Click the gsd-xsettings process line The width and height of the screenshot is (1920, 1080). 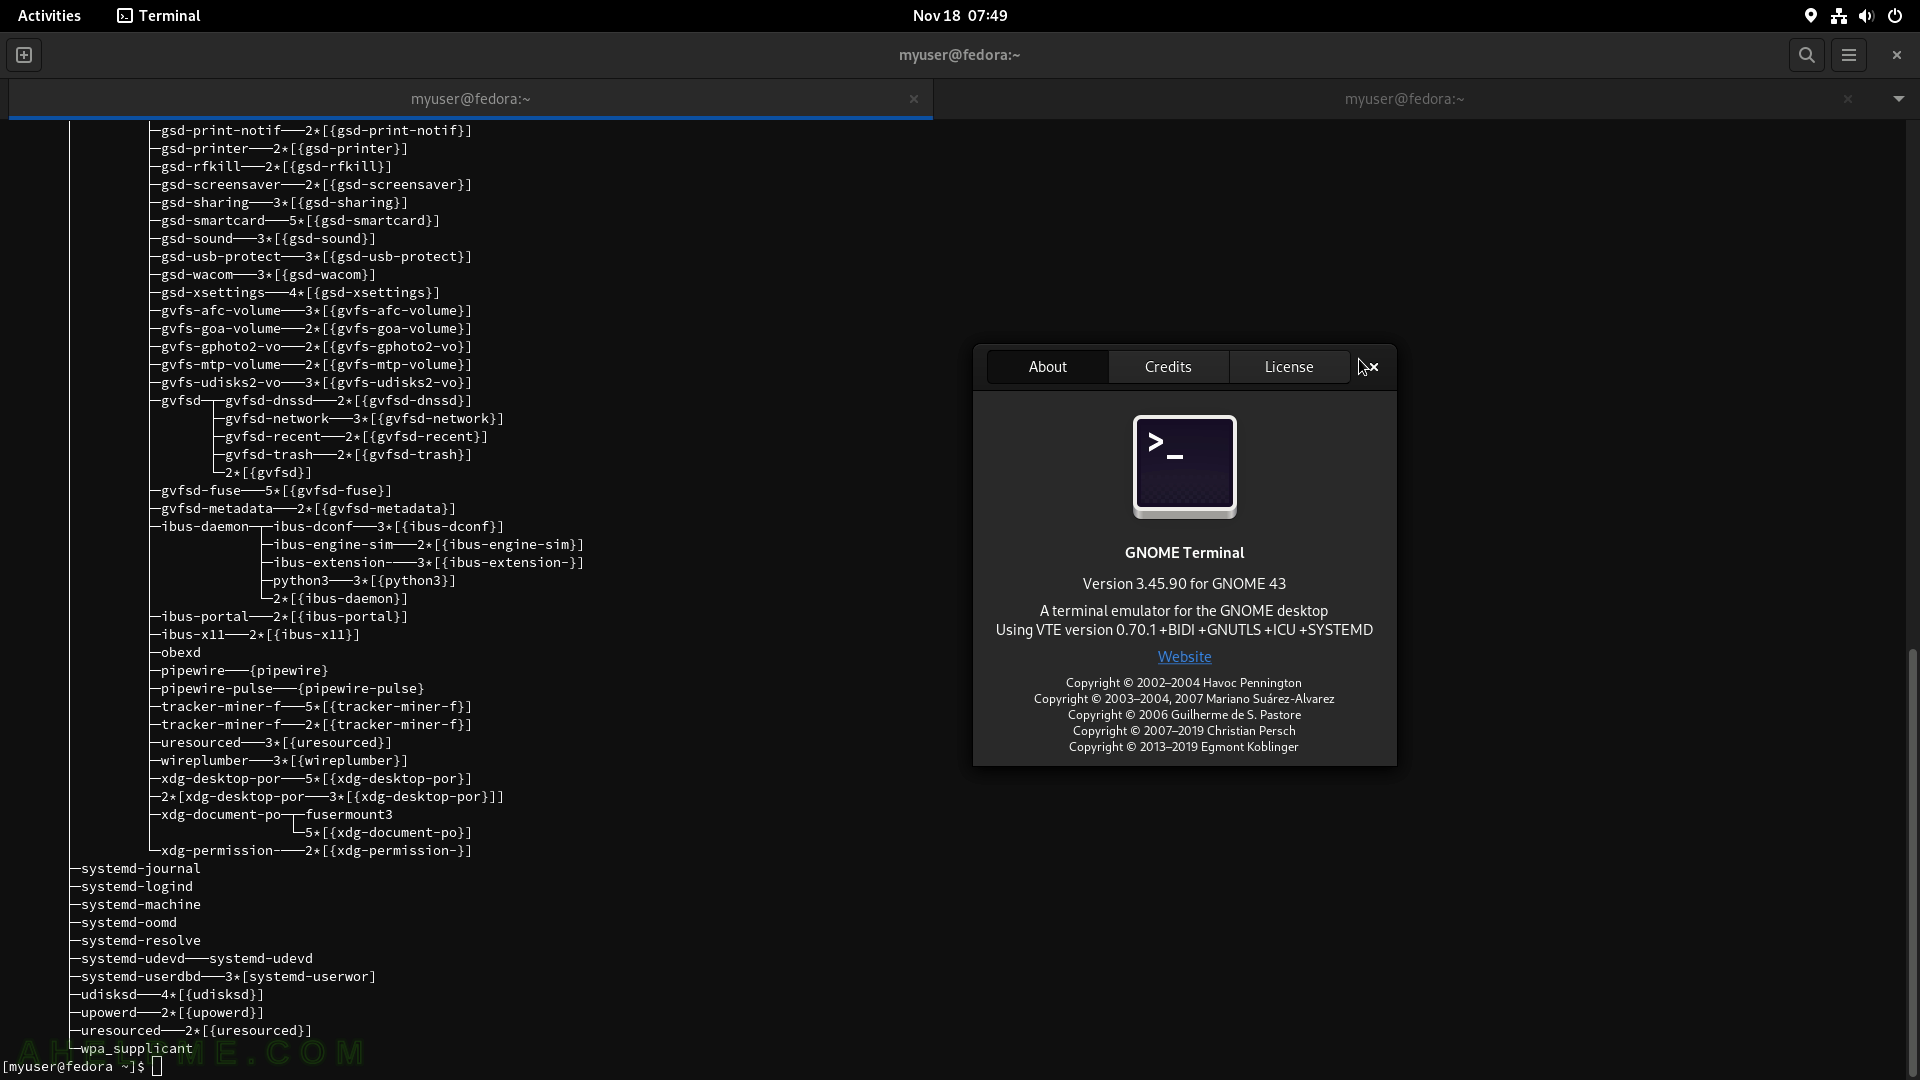coord(300,293)
